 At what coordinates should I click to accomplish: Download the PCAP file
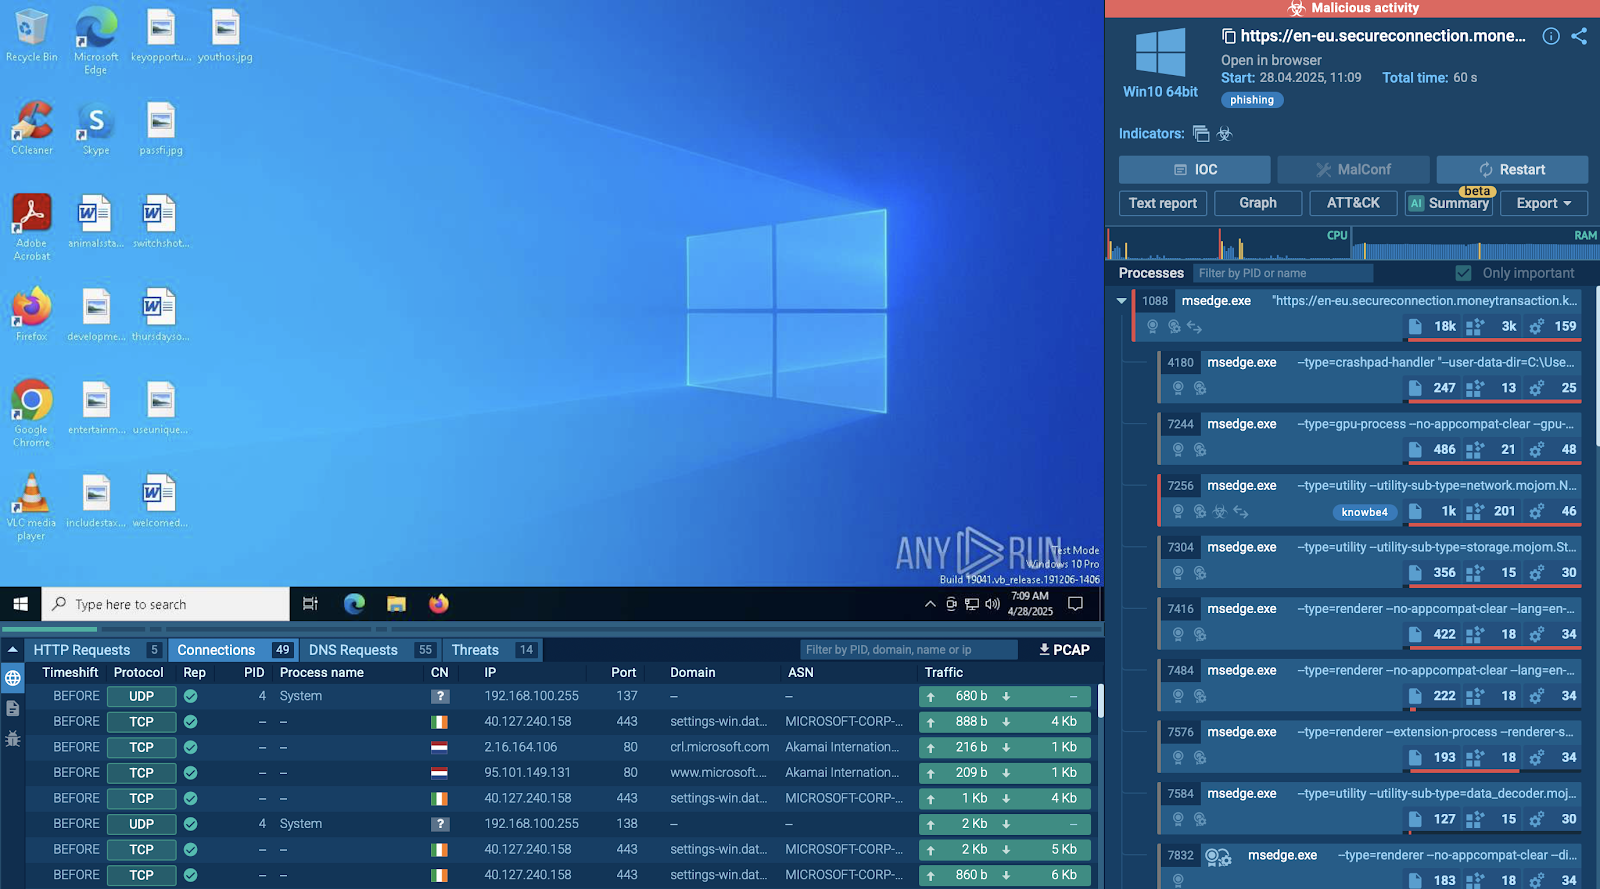[x=1064, y=650]
